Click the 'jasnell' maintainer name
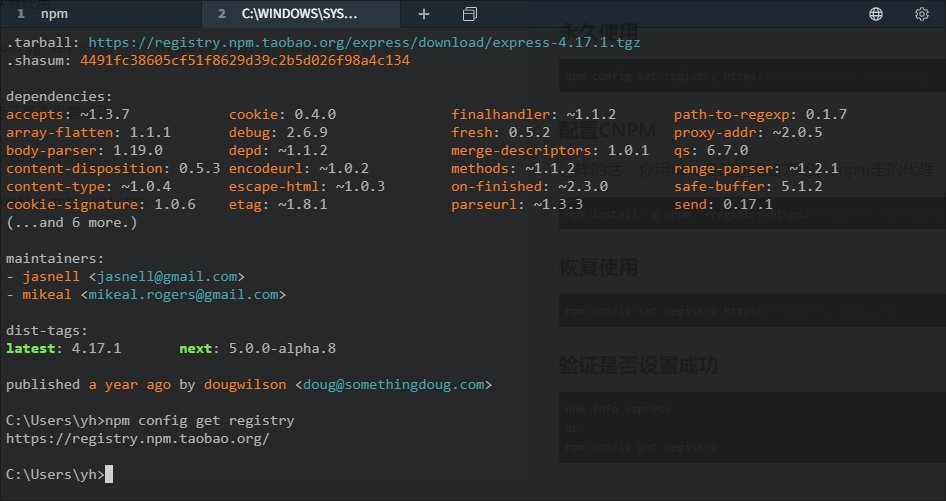 pos(51,276)
